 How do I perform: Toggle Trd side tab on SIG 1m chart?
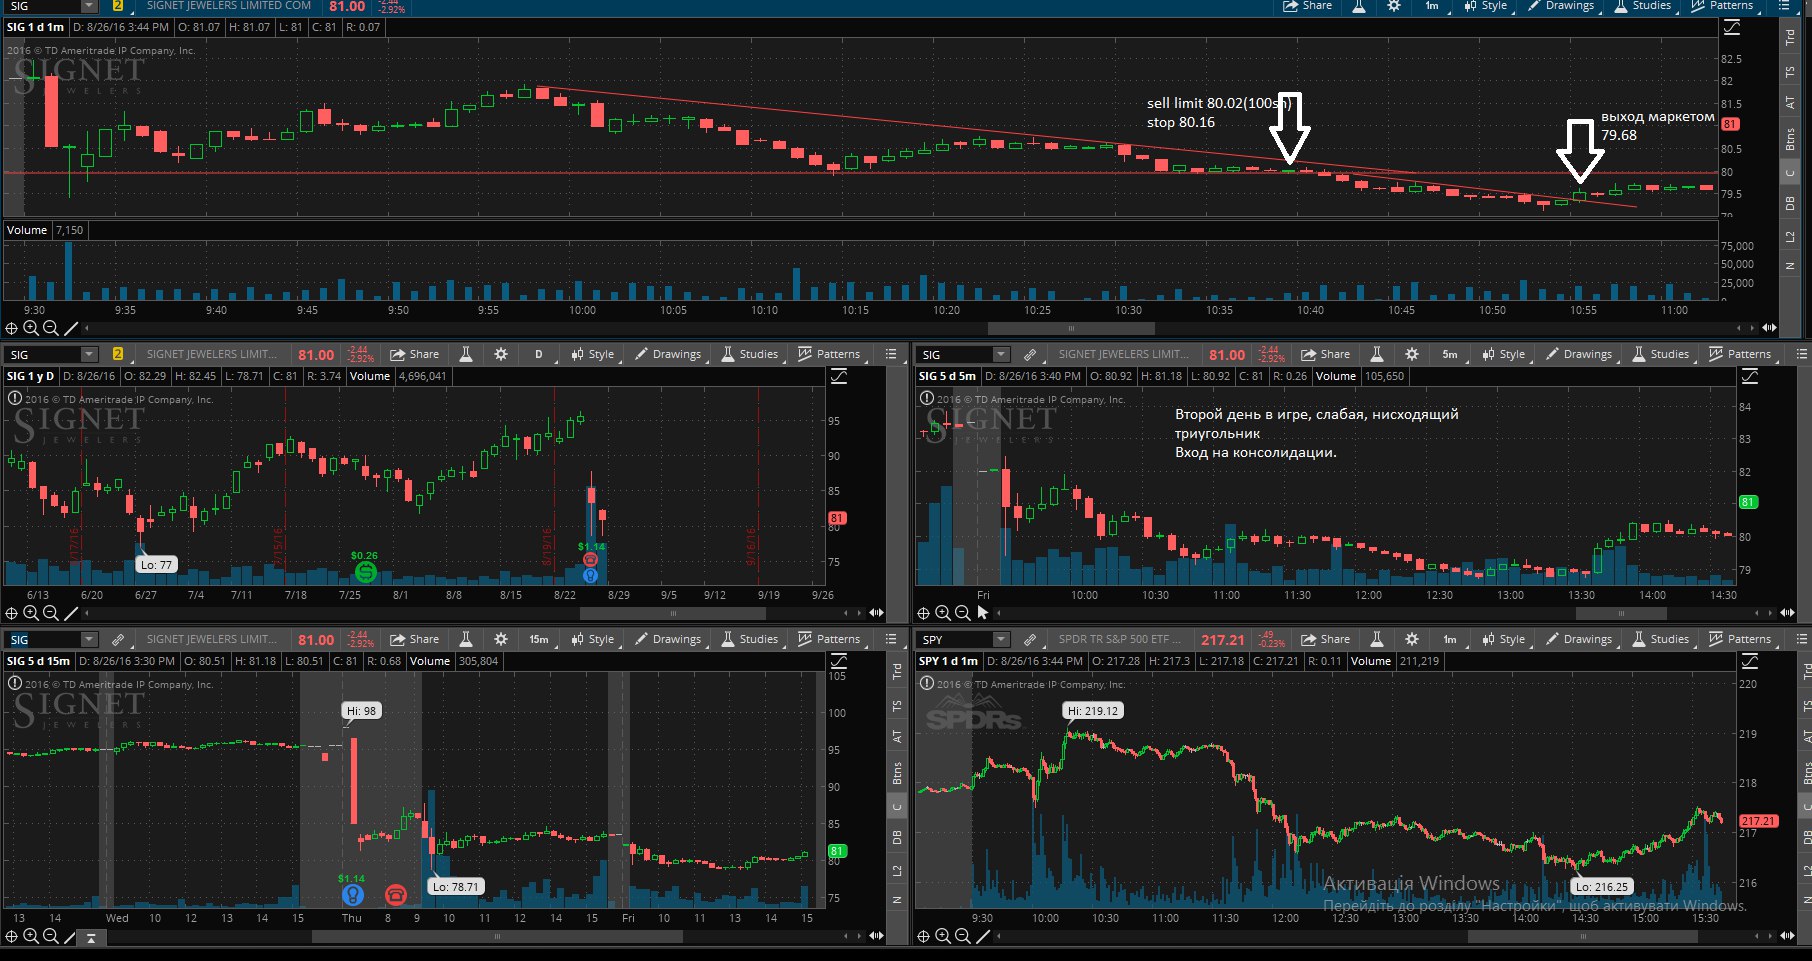click(1790, 37)
